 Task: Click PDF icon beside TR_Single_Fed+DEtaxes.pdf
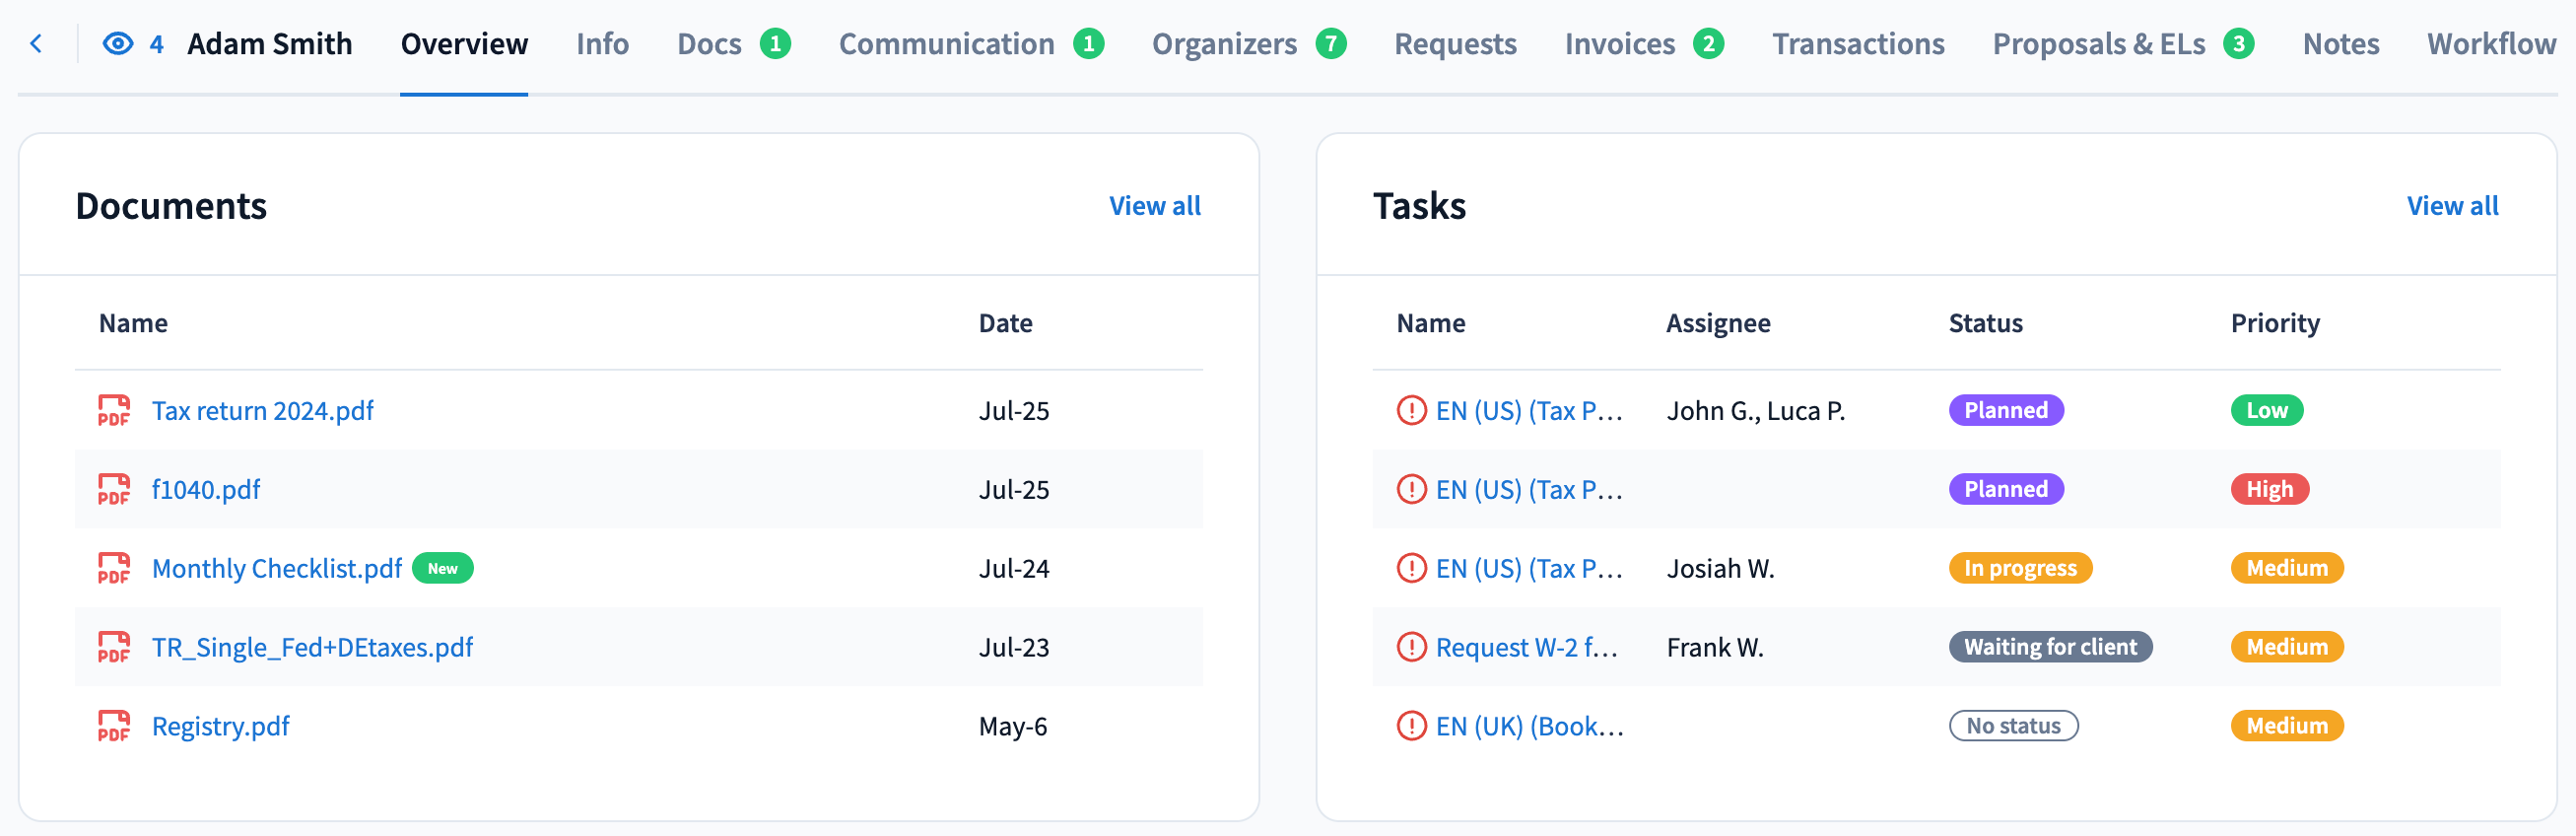(x=114, y=647)
